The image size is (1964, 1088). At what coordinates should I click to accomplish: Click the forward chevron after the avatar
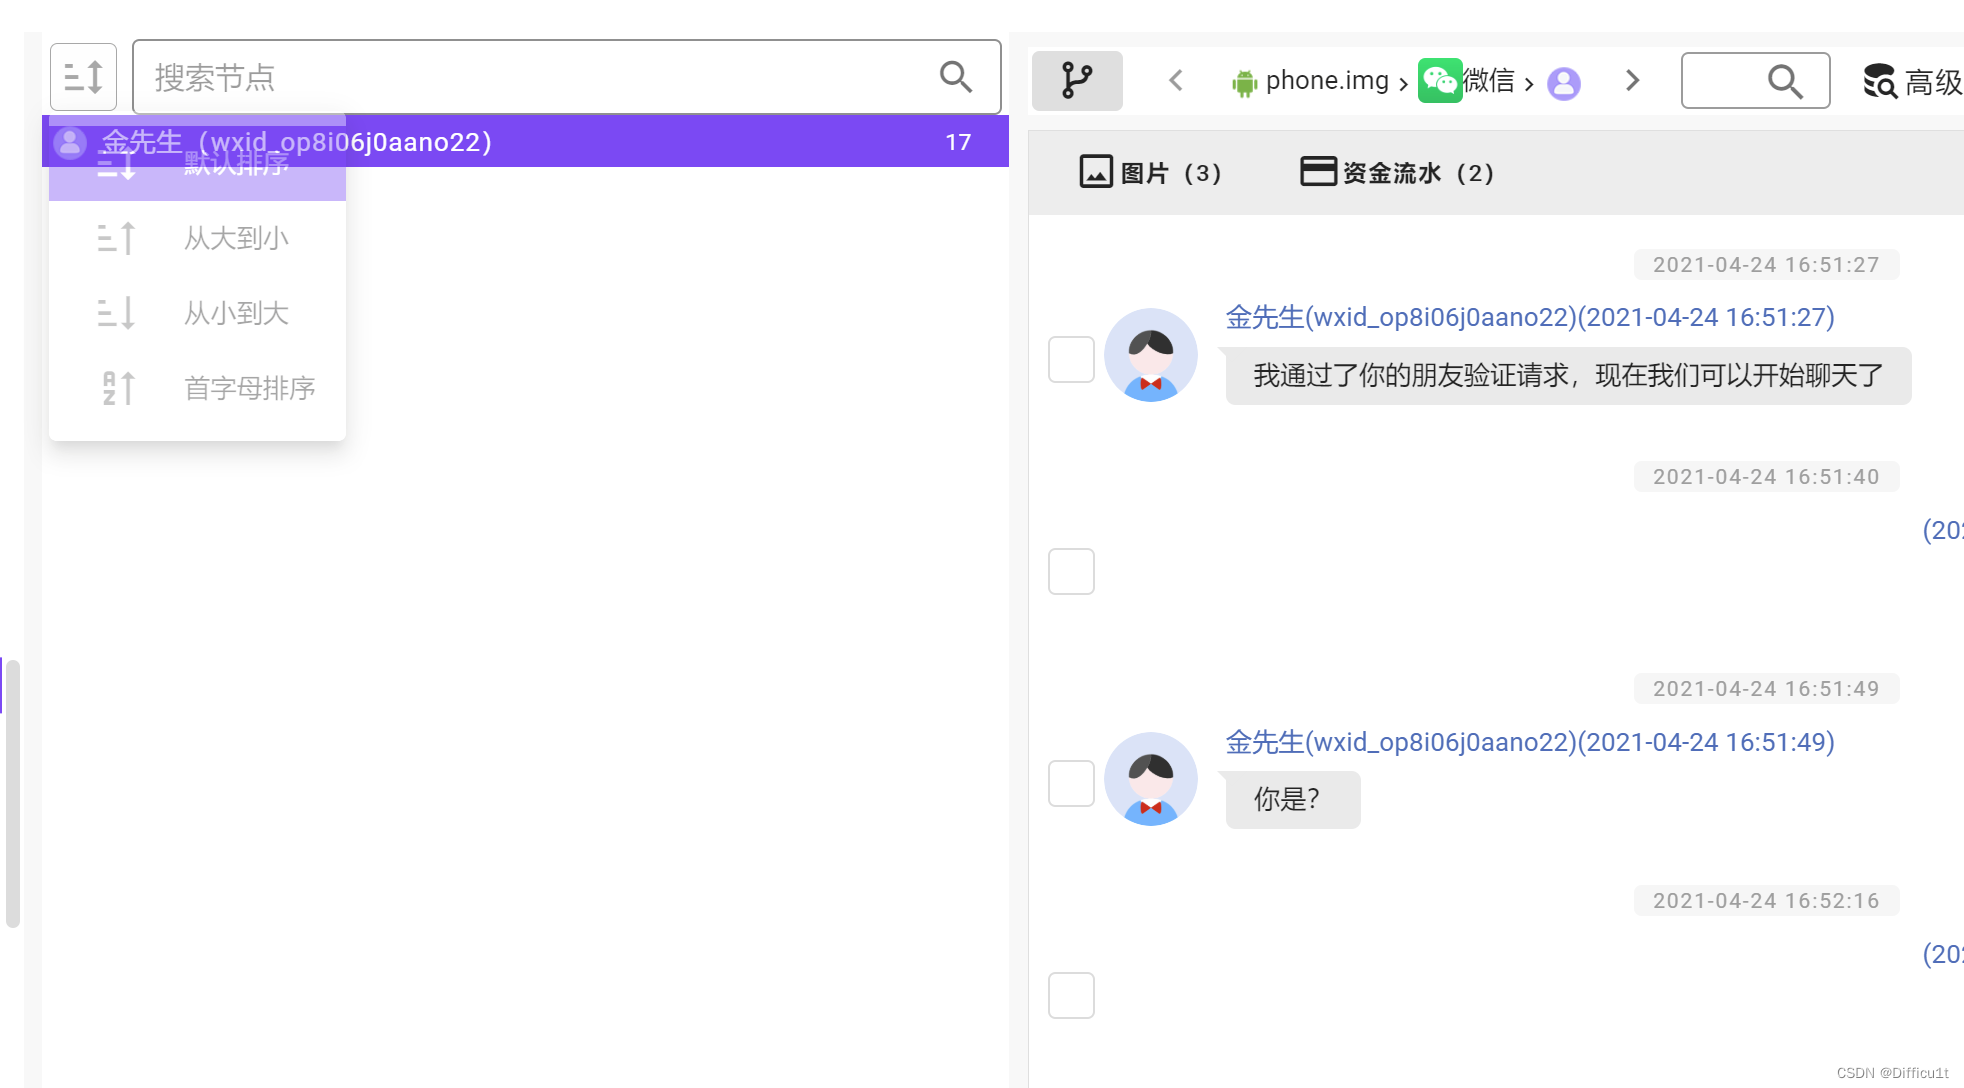[x=1632, y=81]
